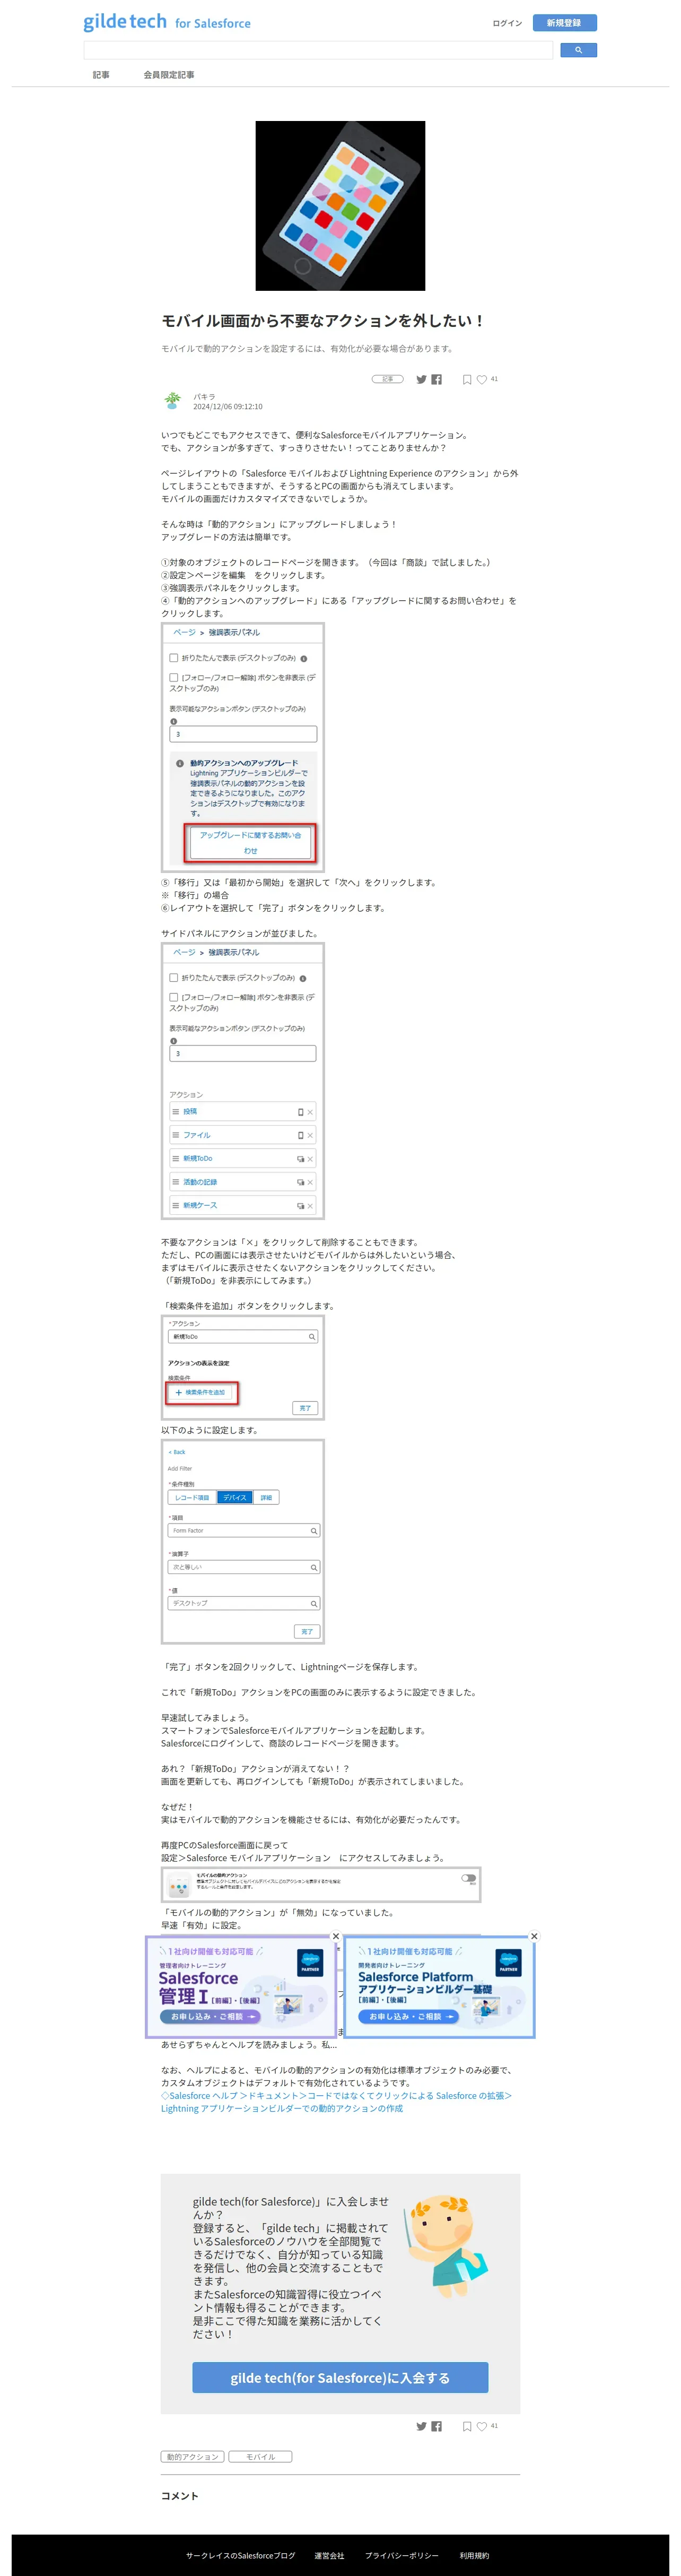
Task: Click the gilde tech for Salesforce logo
Action: click(167, 22)
